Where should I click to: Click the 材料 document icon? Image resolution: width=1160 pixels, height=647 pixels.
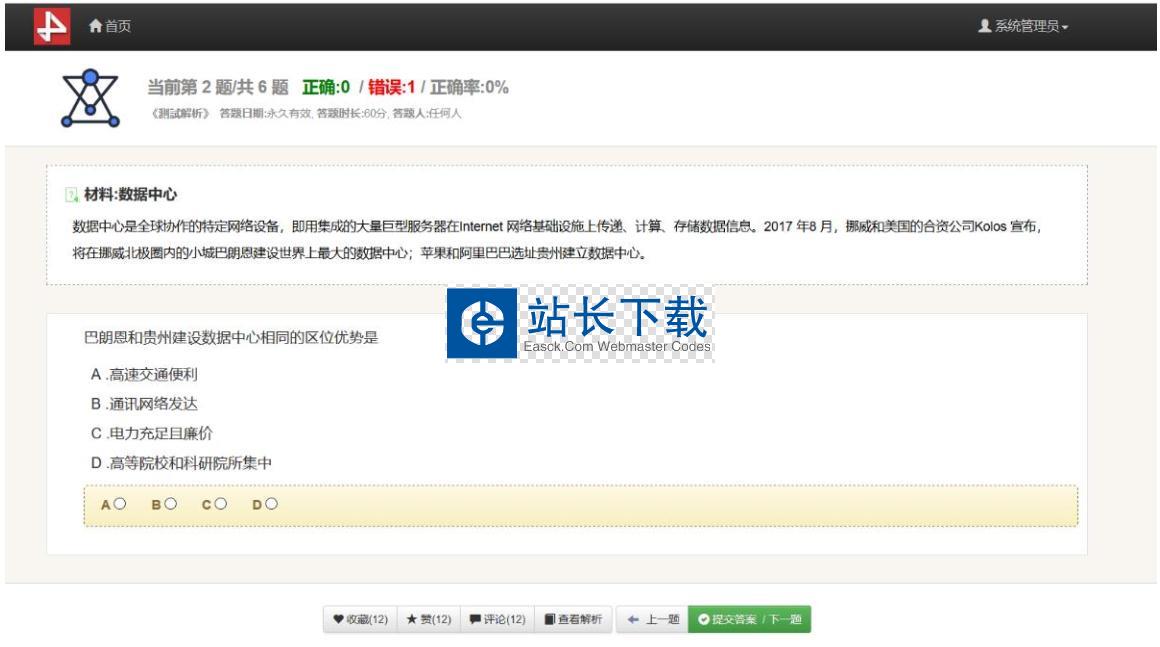point(72,194)
